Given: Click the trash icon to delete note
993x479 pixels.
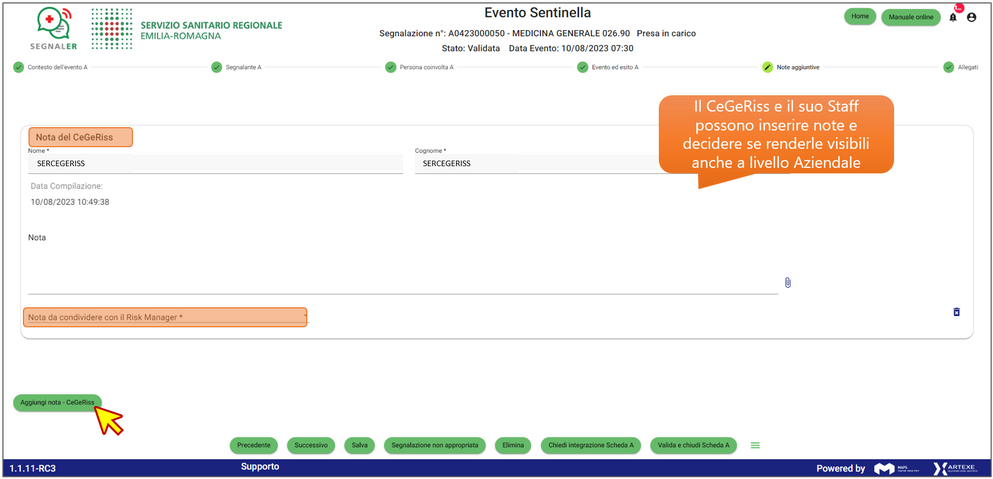Looking at the screenshot, I should (956, 312).
